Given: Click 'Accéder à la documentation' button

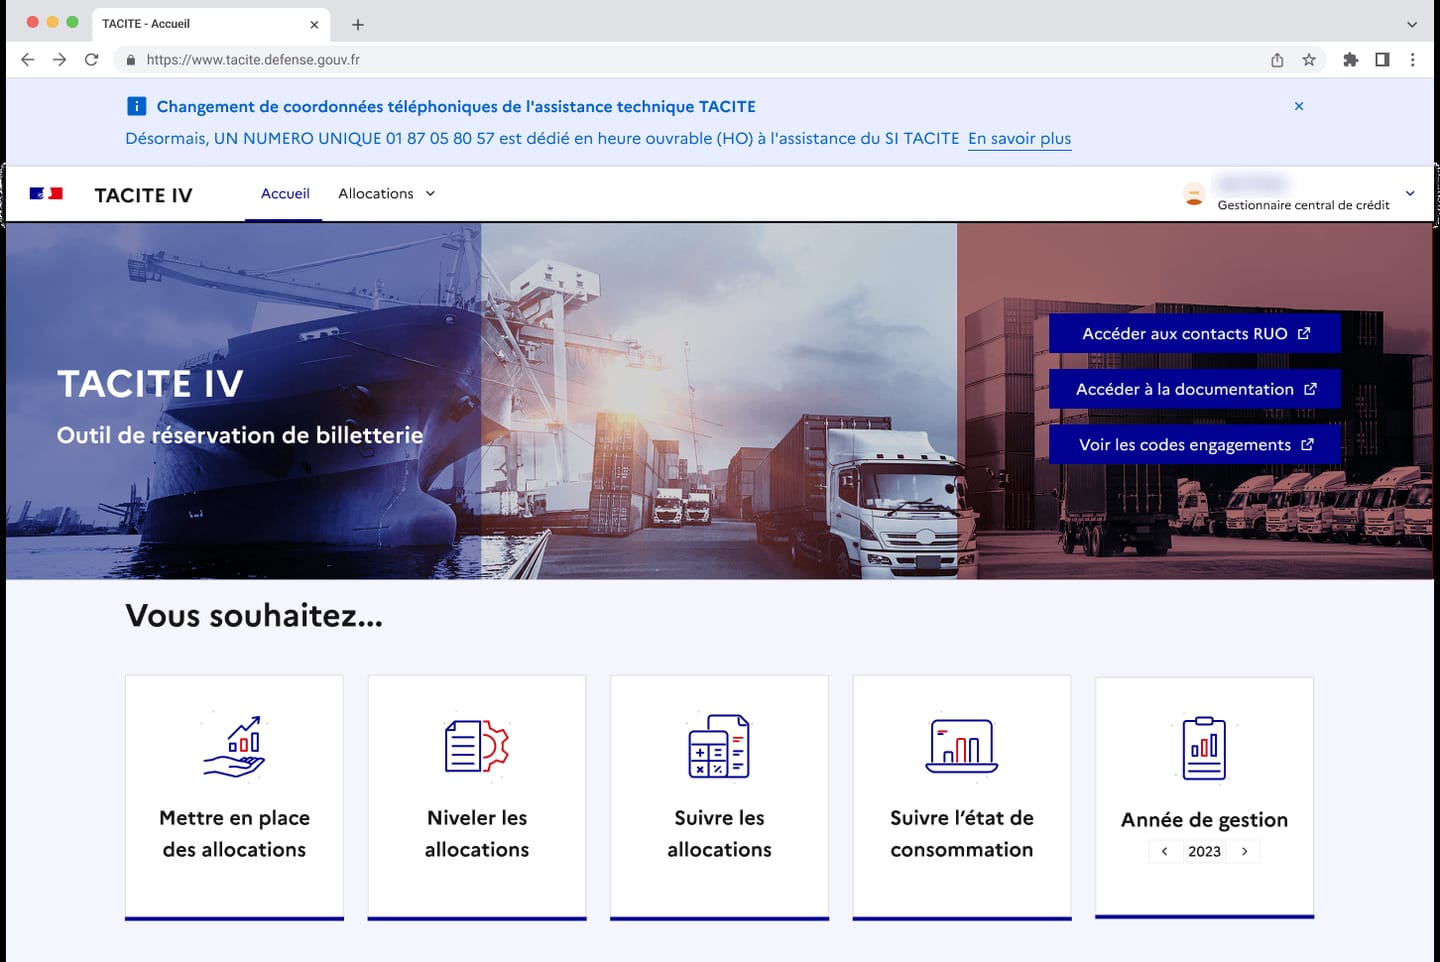Looking at the screenshot, I should pos(1195,389).
